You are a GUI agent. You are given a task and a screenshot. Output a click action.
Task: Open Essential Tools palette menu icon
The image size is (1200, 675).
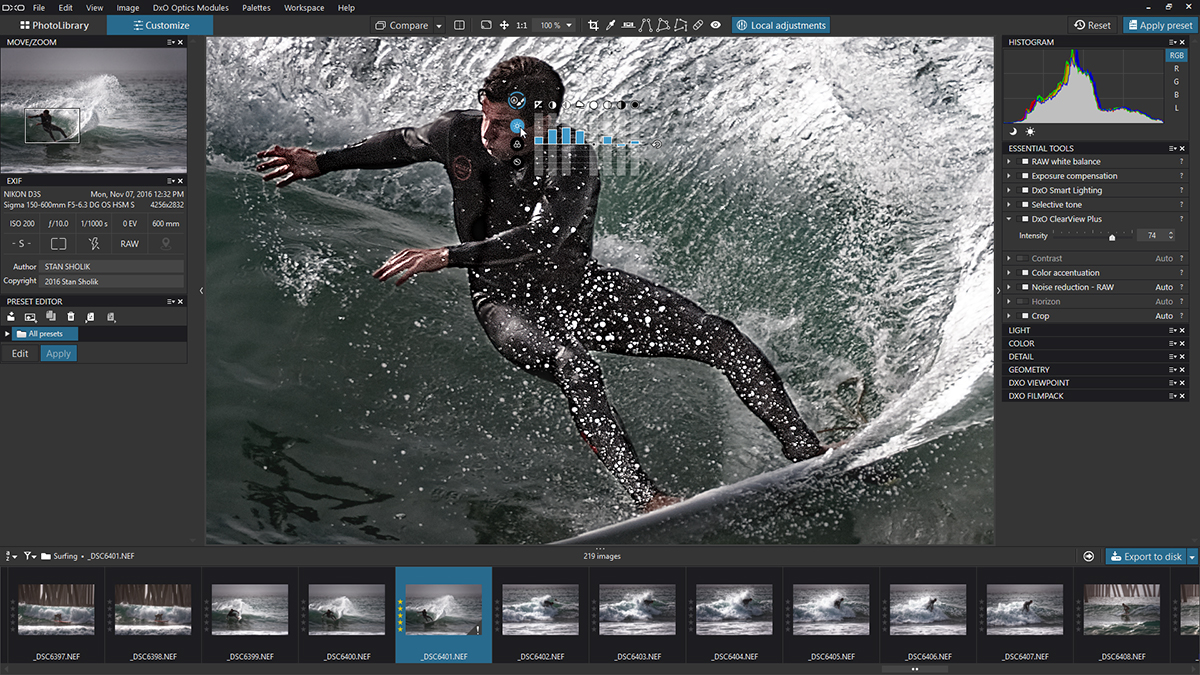(1171, 148)
